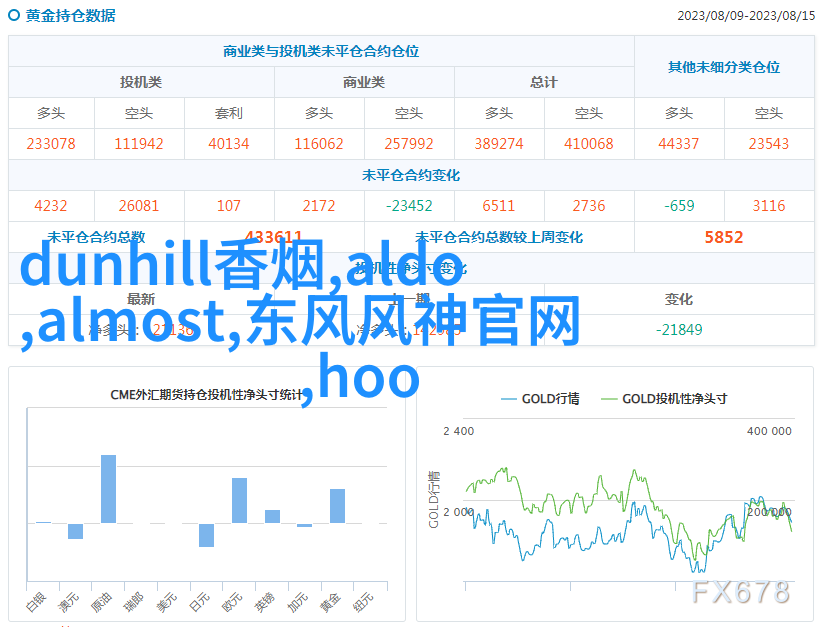
Task: Click the 纽元 axis label
Action: [x=363, y=602]
